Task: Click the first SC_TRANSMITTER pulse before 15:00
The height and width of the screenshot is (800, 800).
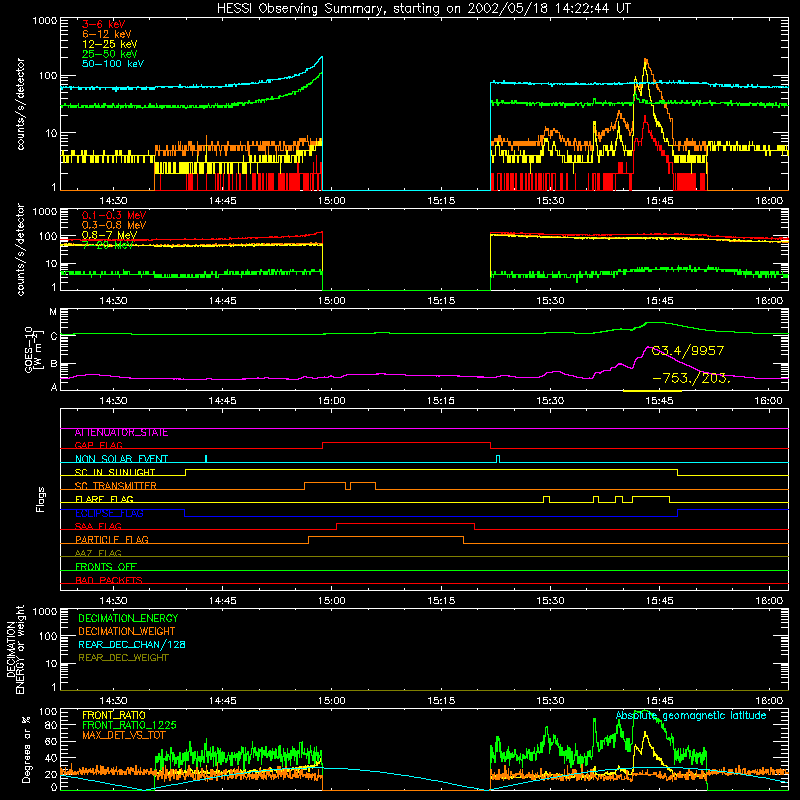Action: coord(325,483)
